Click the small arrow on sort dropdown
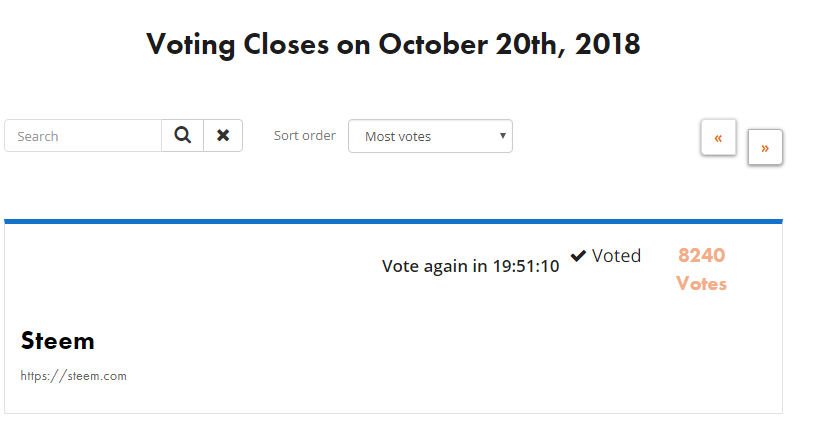 (x=502, y=136)
